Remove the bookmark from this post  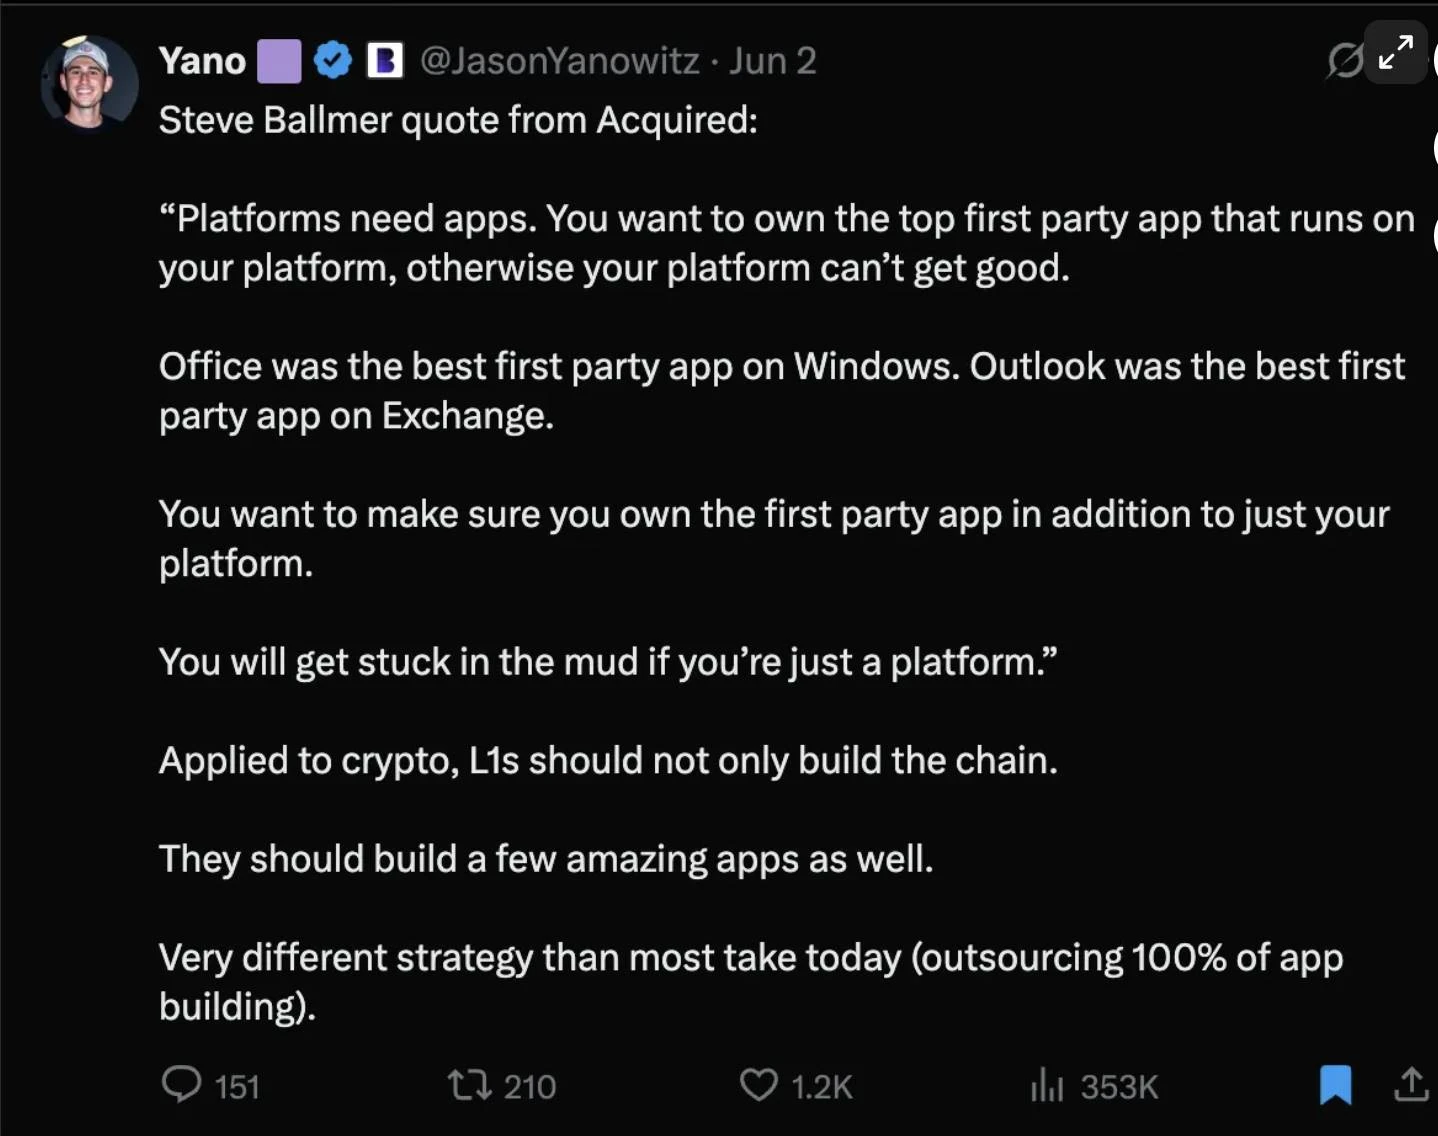(x=1334, y=1085)
